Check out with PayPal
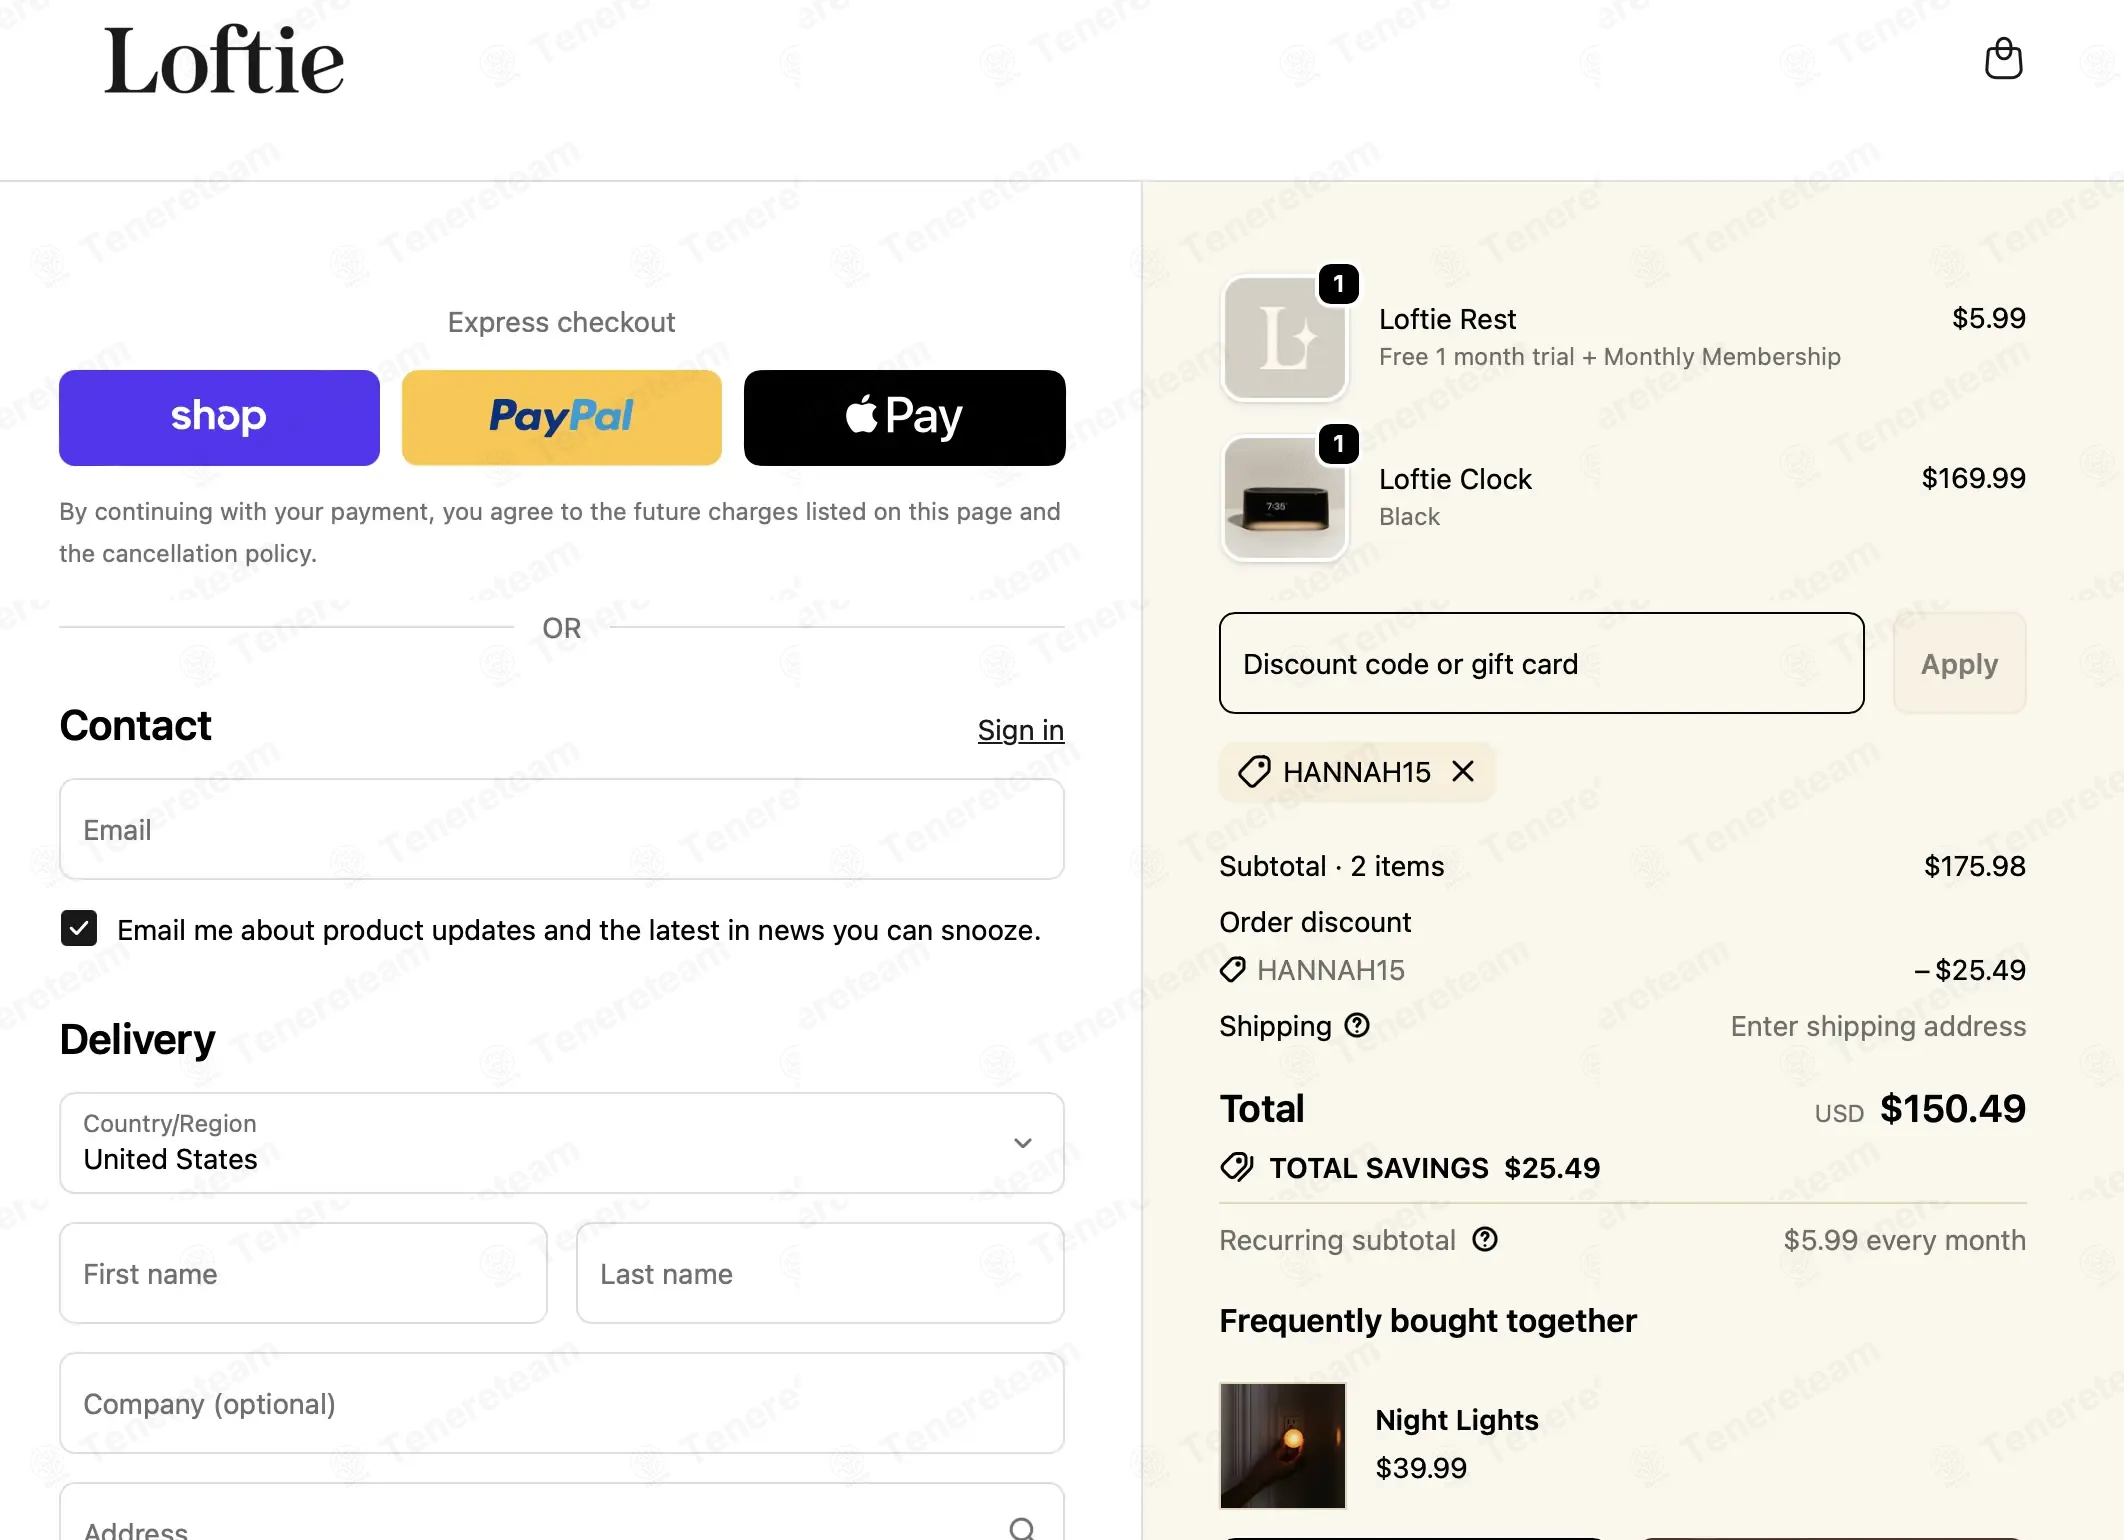Image resolution: width=2124 pixels, height=1540 pixels. pos(562,417)
